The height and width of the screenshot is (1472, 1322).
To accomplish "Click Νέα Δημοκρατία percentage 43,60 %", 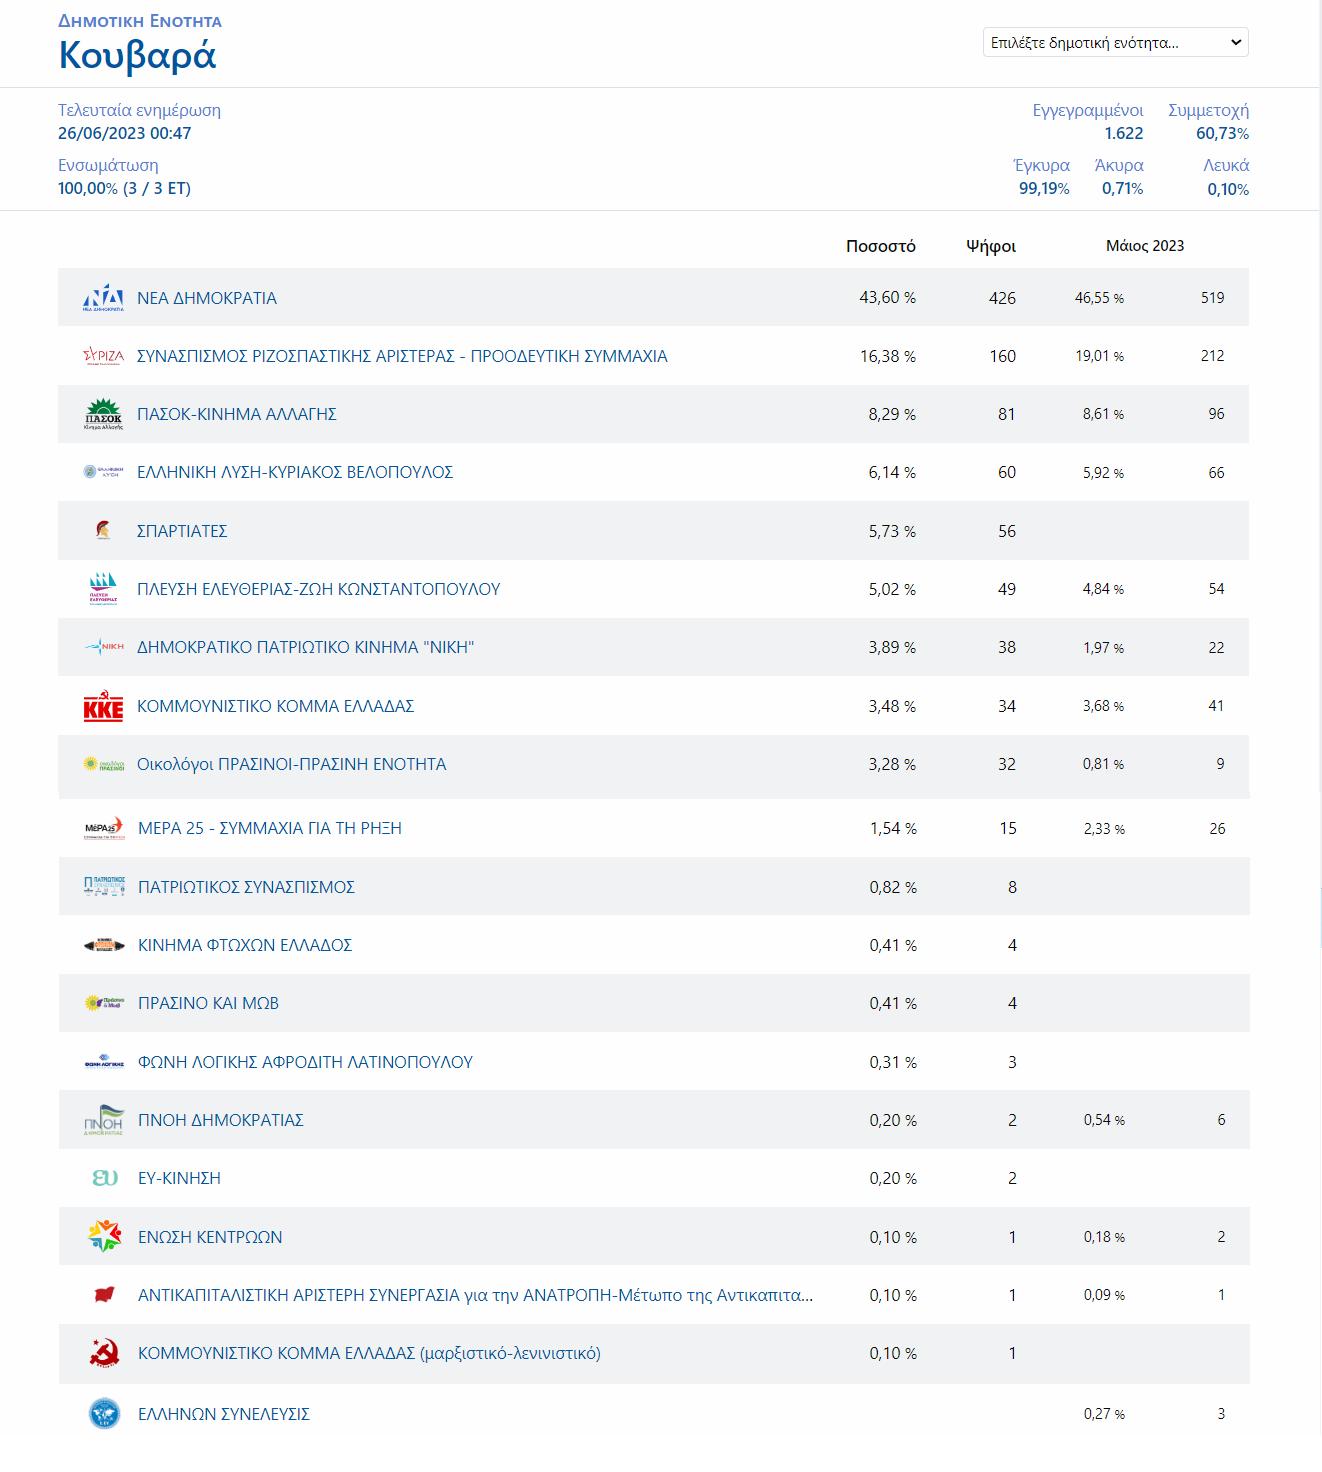I will coord(888,298).
